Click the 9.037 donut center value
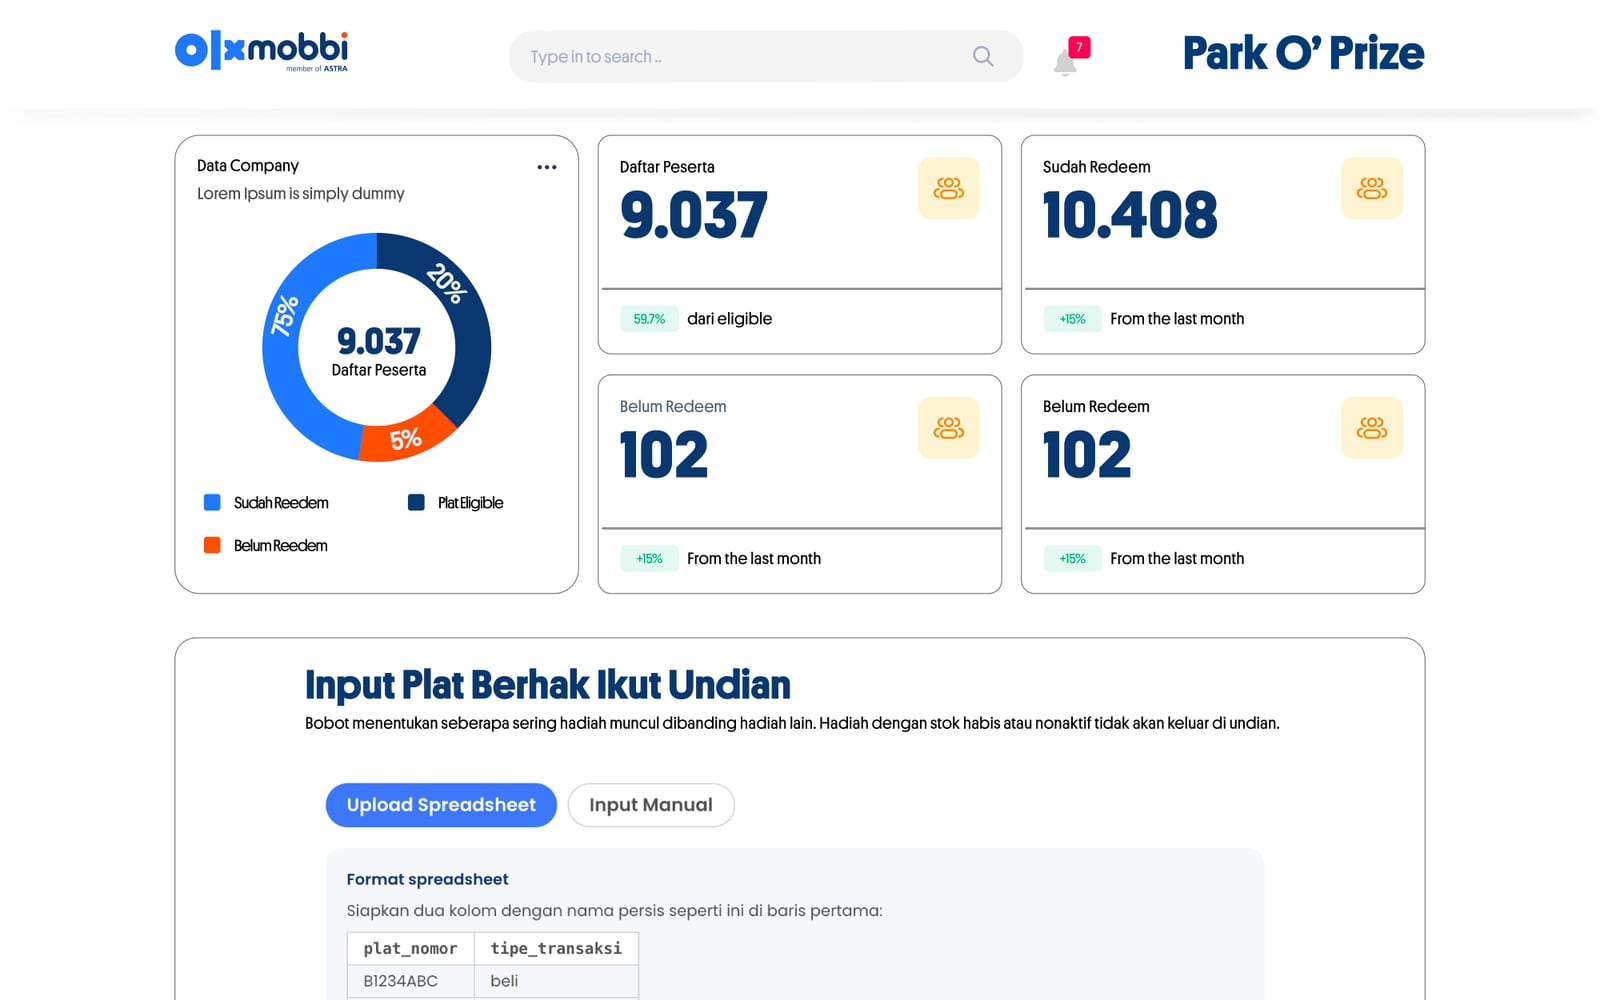This screenshot has height=1000, width=1600. pyautogui.click(x=378, y=341)
